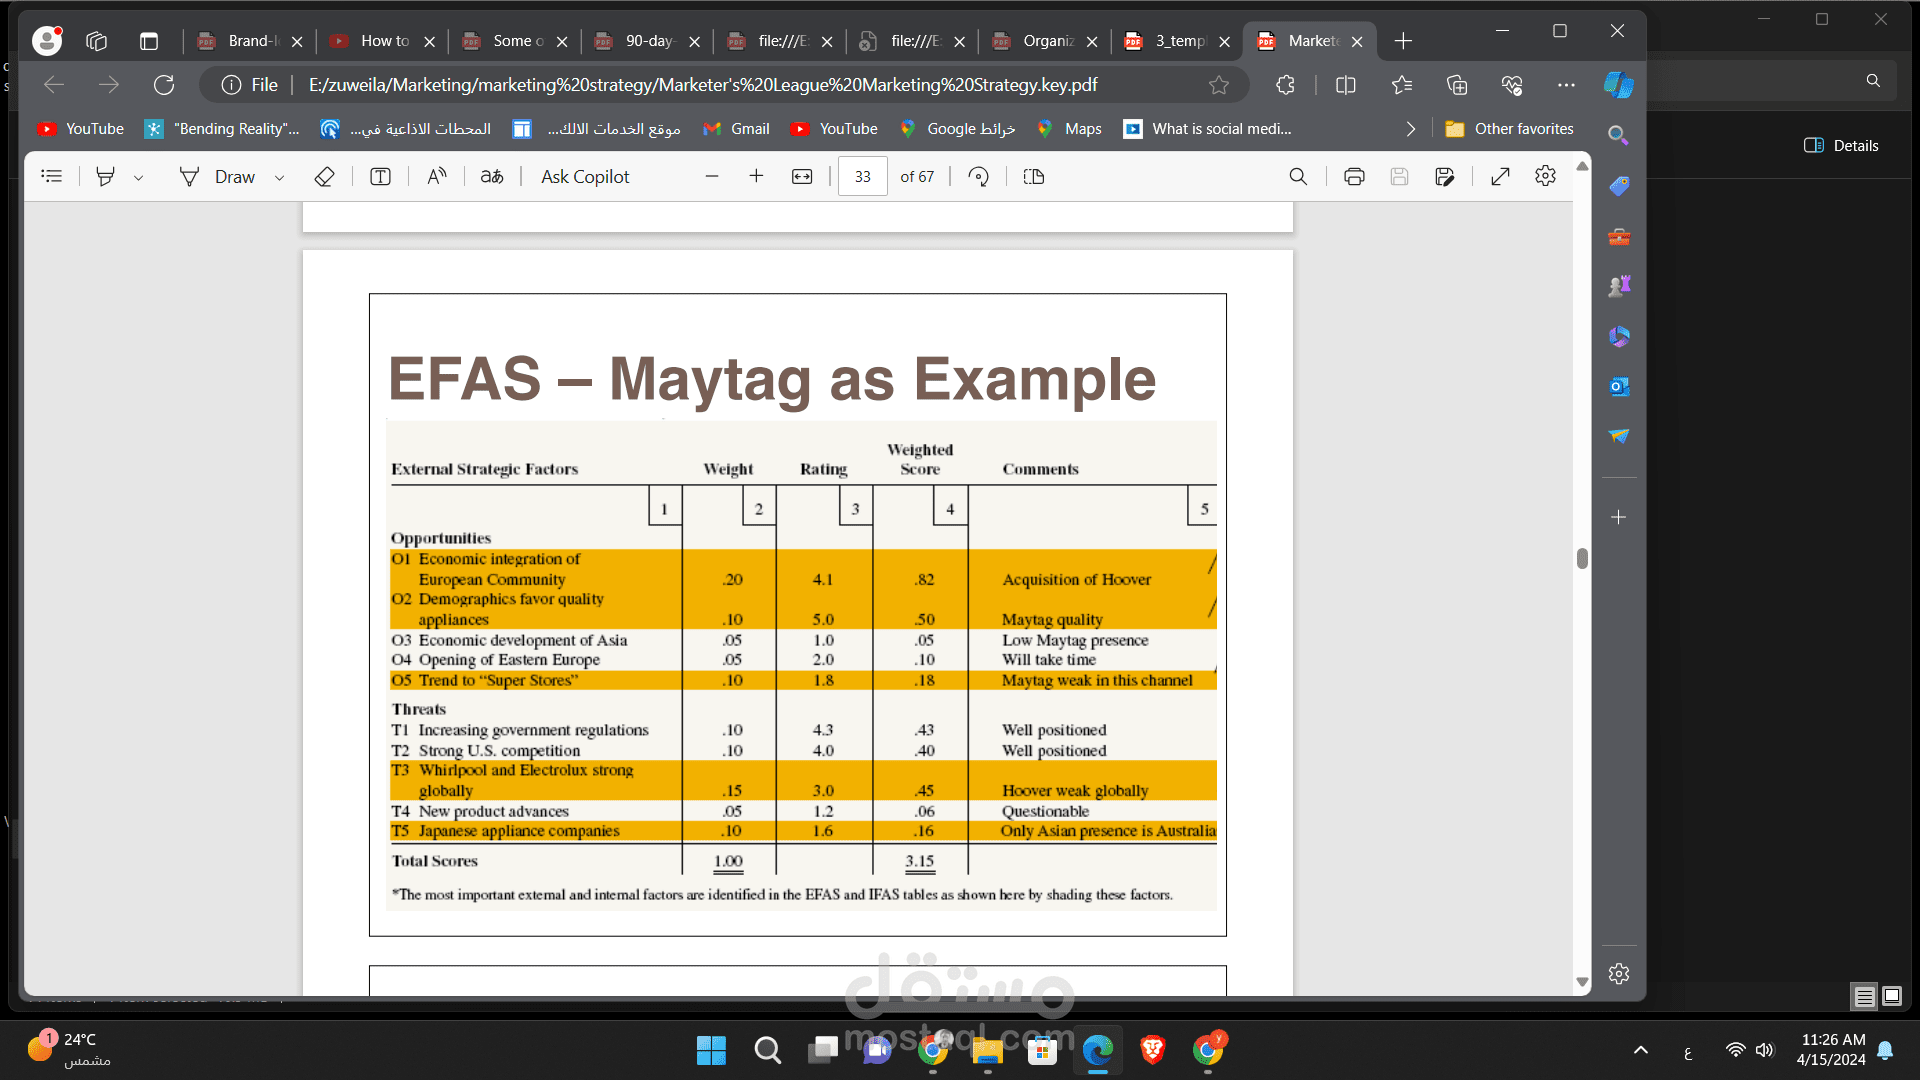Switch to the 90-day tab
Screen dimensions: 1920x1080
coord(648,41)
